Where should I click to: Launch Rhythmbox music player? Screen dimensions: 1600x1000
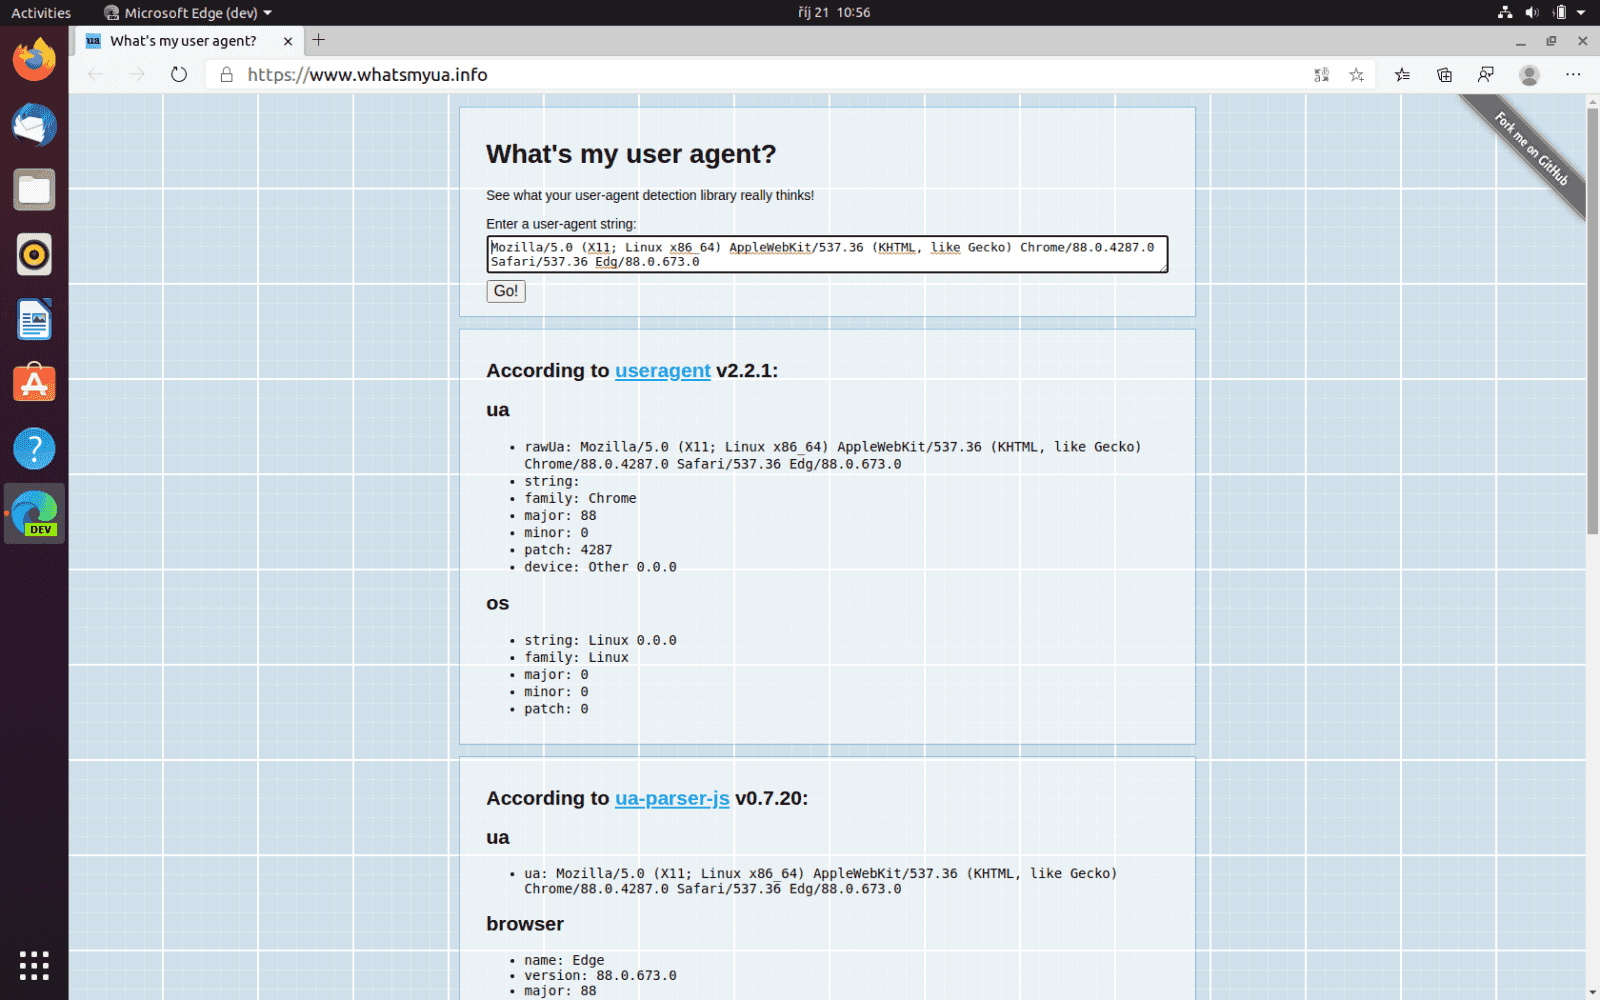pyautogui.click(x=34, y=255)
